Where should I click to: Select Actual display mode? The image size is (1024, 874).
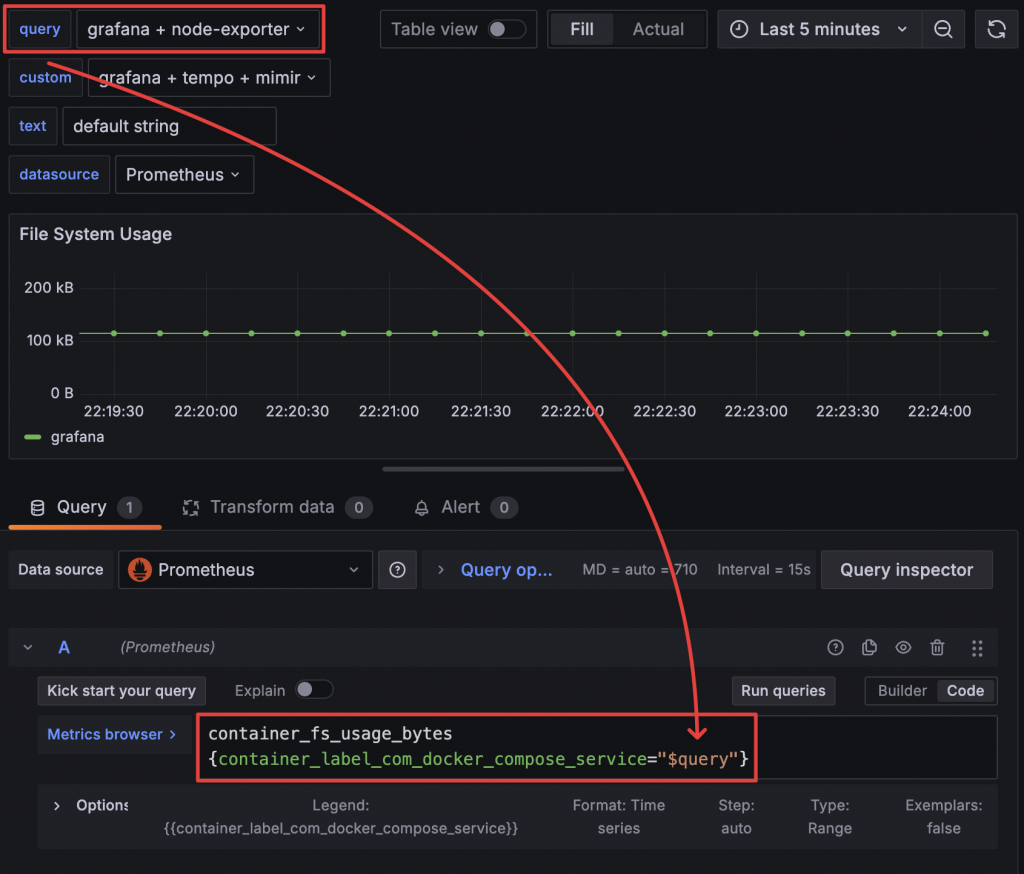click(658, 29)
